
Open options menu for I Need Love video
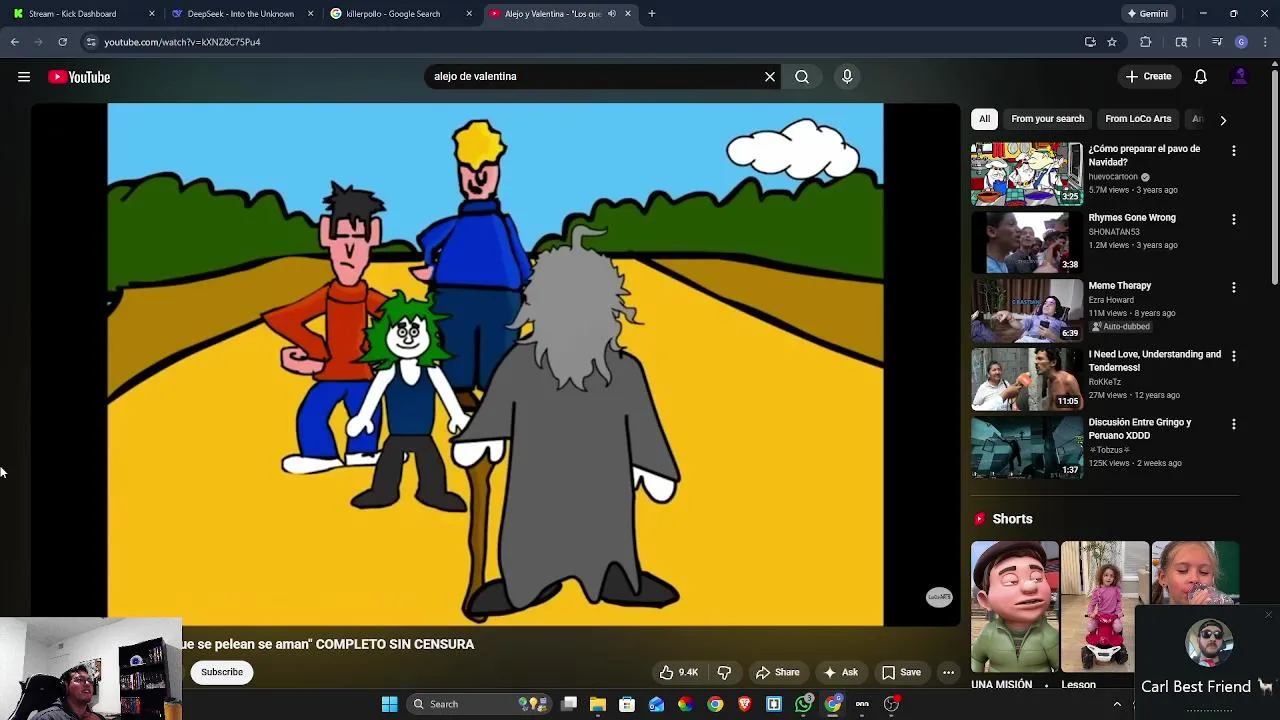(x=1233, y=356)
